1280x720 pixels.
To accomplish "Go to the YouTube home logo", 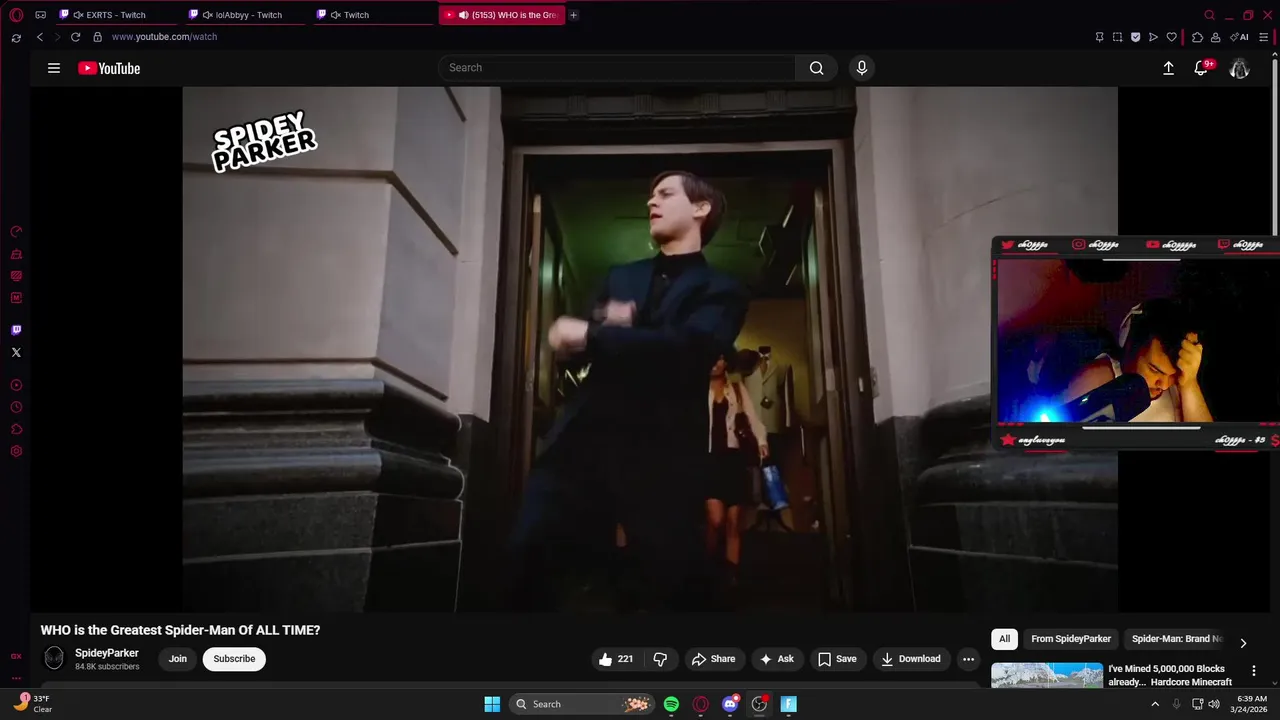I will (x=109, y=68).
